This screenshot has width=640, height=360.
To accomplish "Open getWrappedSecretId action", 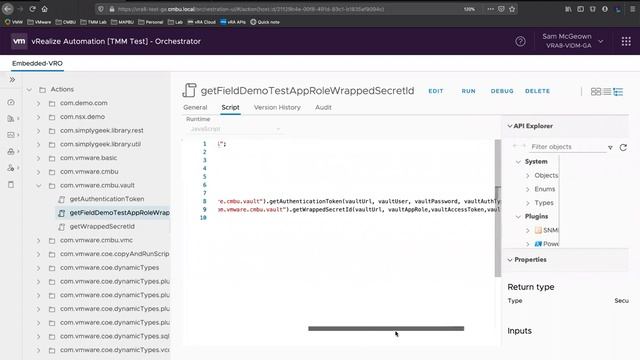I will pyautogui.click(x=102, y=226).
